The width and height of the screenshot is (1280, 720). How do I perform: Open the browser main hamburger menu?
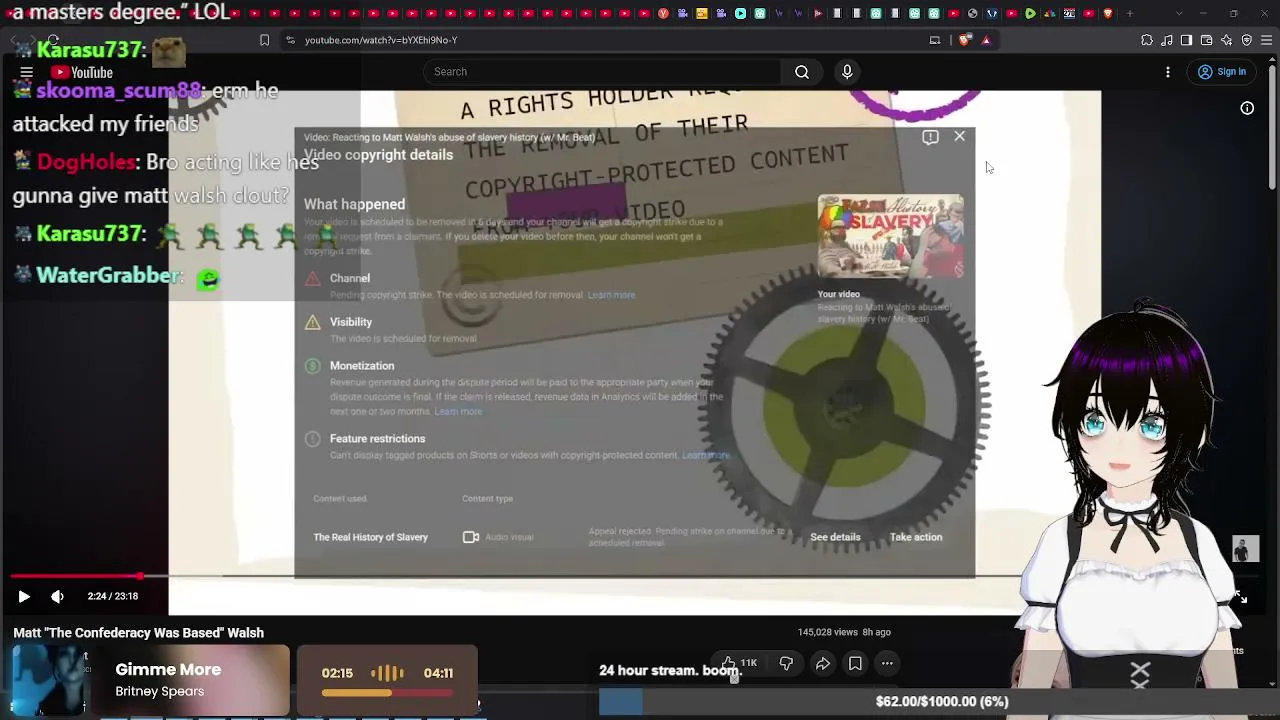(1267, 40)
